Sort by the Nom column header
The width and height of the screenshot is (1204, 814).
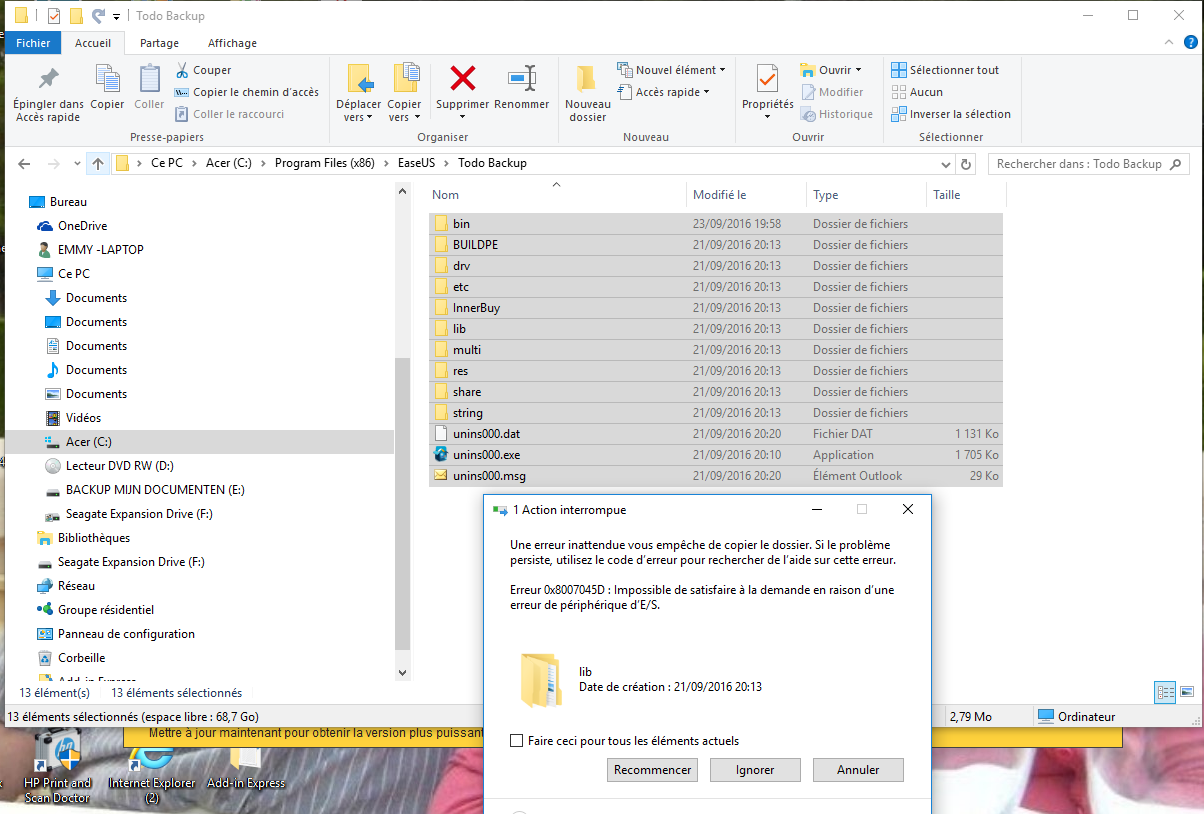click(x=558, y=195)
